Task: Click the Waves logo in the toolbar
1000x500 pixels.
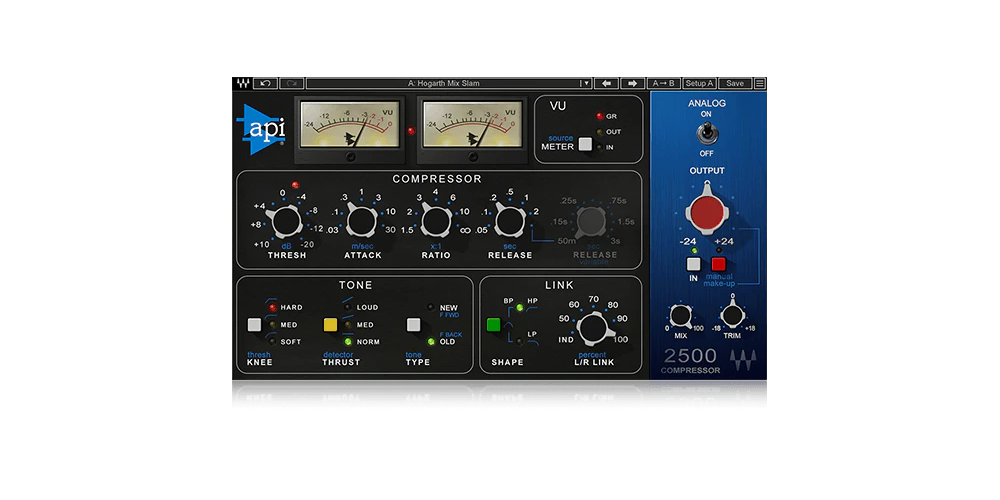Action: pos(242,84)
